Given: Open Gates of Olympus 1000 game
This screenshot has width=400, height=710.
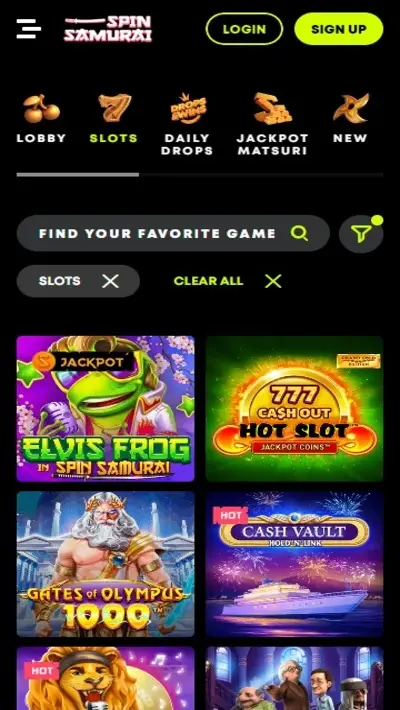Looking at the screenshot, I should [x=106, y=564].
